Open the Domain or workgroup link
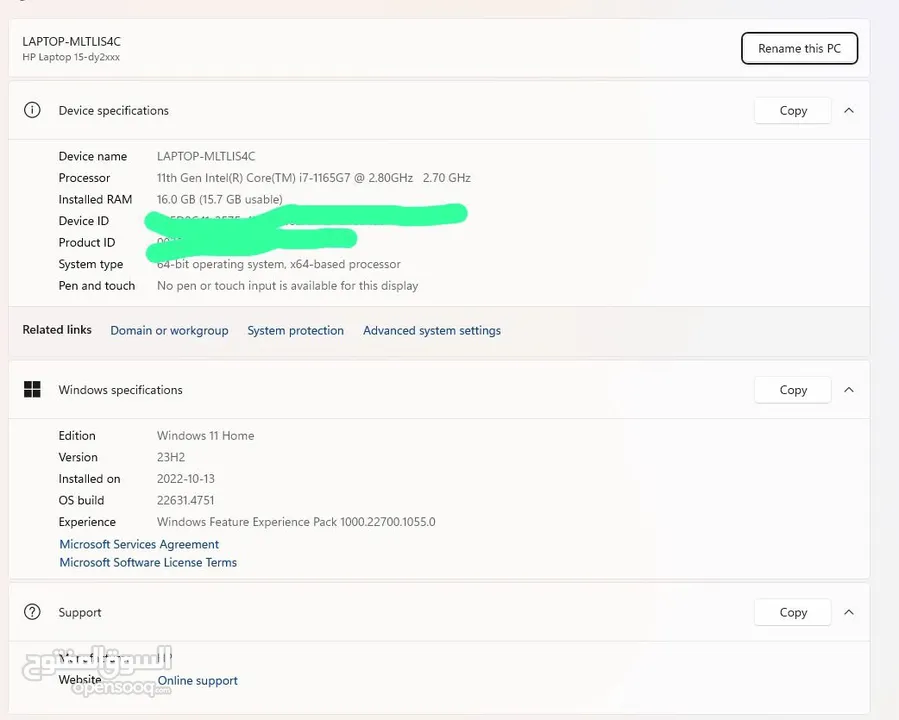The height and width of the screenshot is (720, 899). click(169, 331)
